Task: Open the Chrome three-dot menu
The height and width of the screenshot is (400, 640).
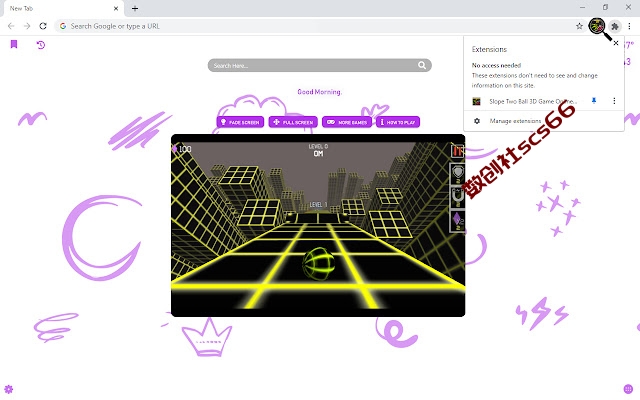Action: [629, 26]
